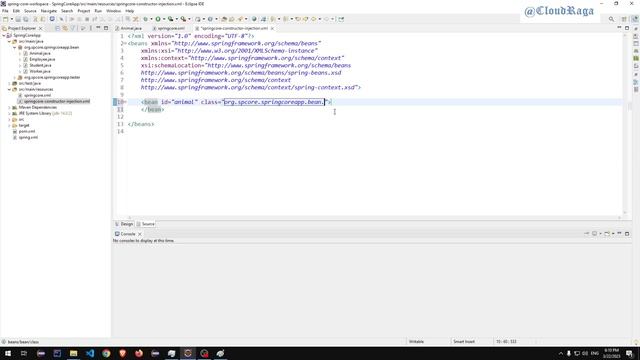Open the Project Explorer view menu
The image size is (640, 360).
(91, 29)
